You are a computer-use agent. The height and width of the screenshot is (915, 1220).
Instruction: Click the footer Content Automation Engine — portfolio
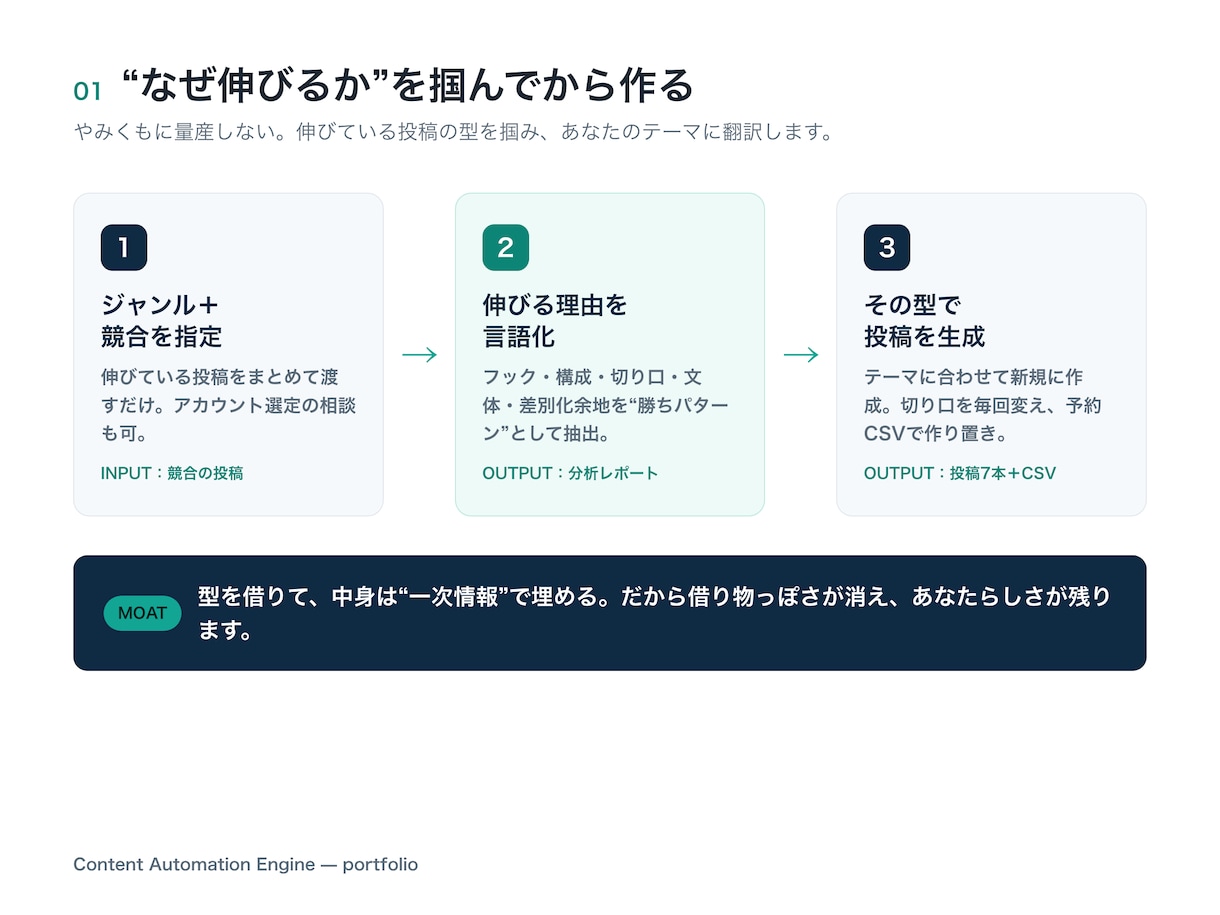(246, 864)
